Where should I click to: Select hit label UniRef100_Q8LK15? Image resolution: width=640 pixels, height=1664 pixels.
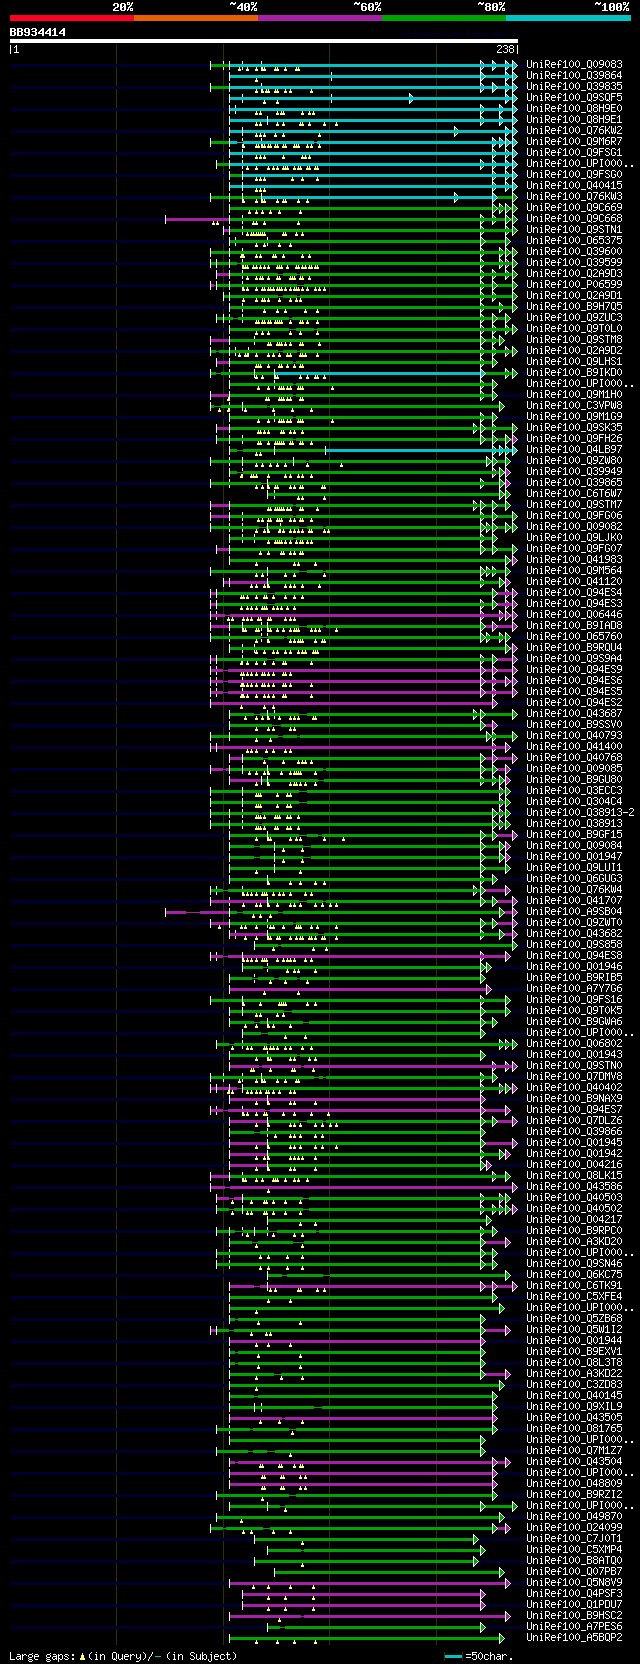coord(574,1175)
